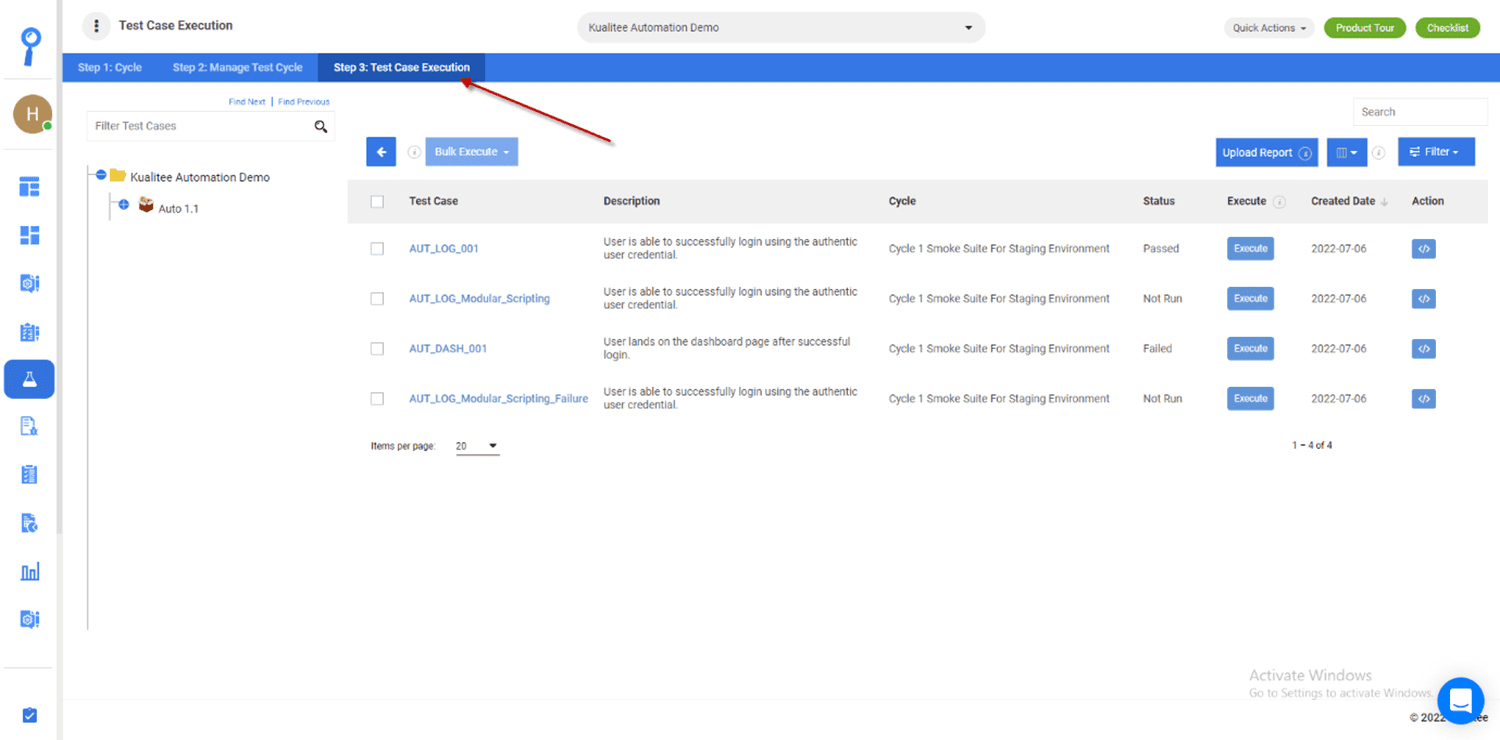1500x740 pixels.
Task: Click the blue back arrow button
Action: (x=381, y=152)
